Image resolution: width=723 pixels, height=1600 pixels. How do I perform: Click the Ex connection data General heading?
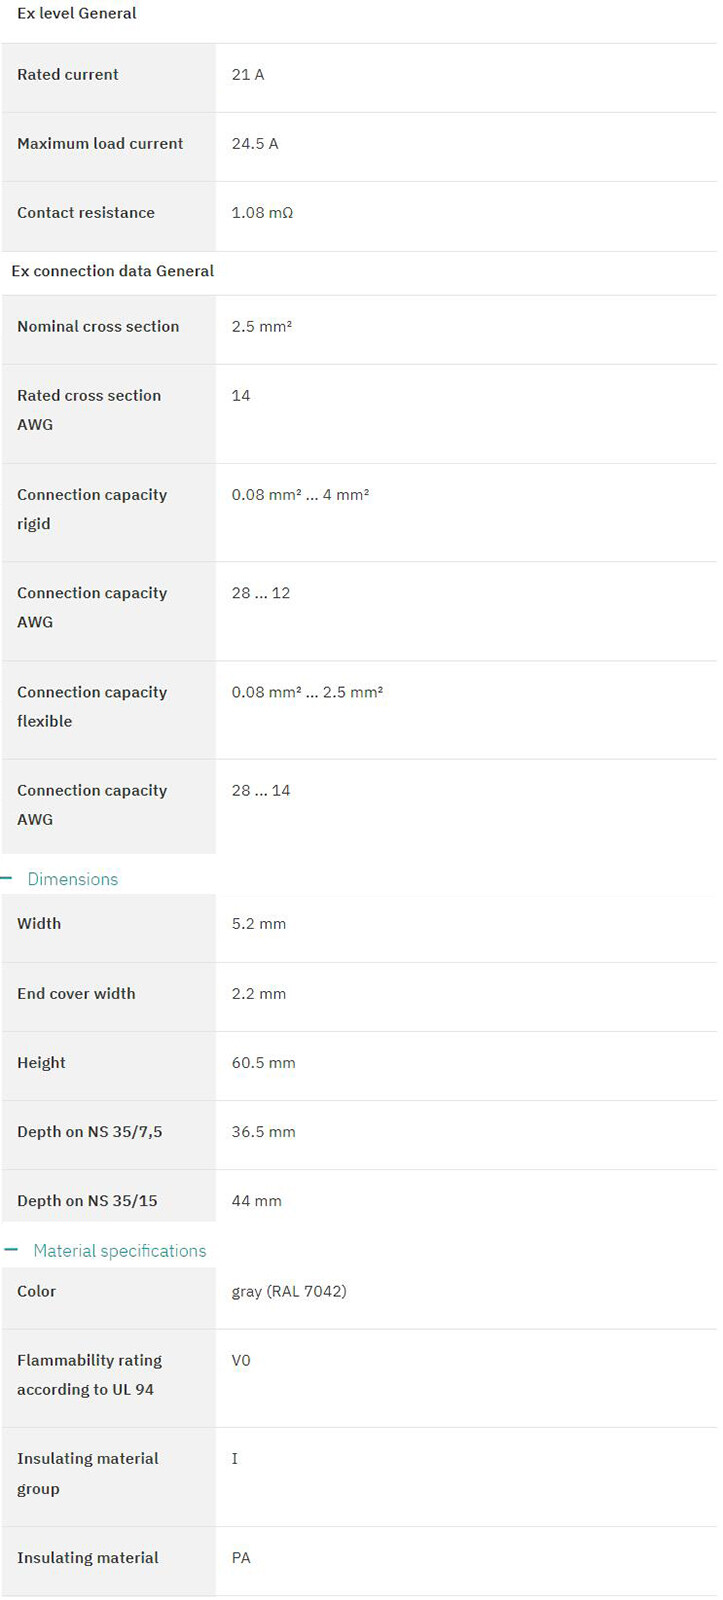113,271
